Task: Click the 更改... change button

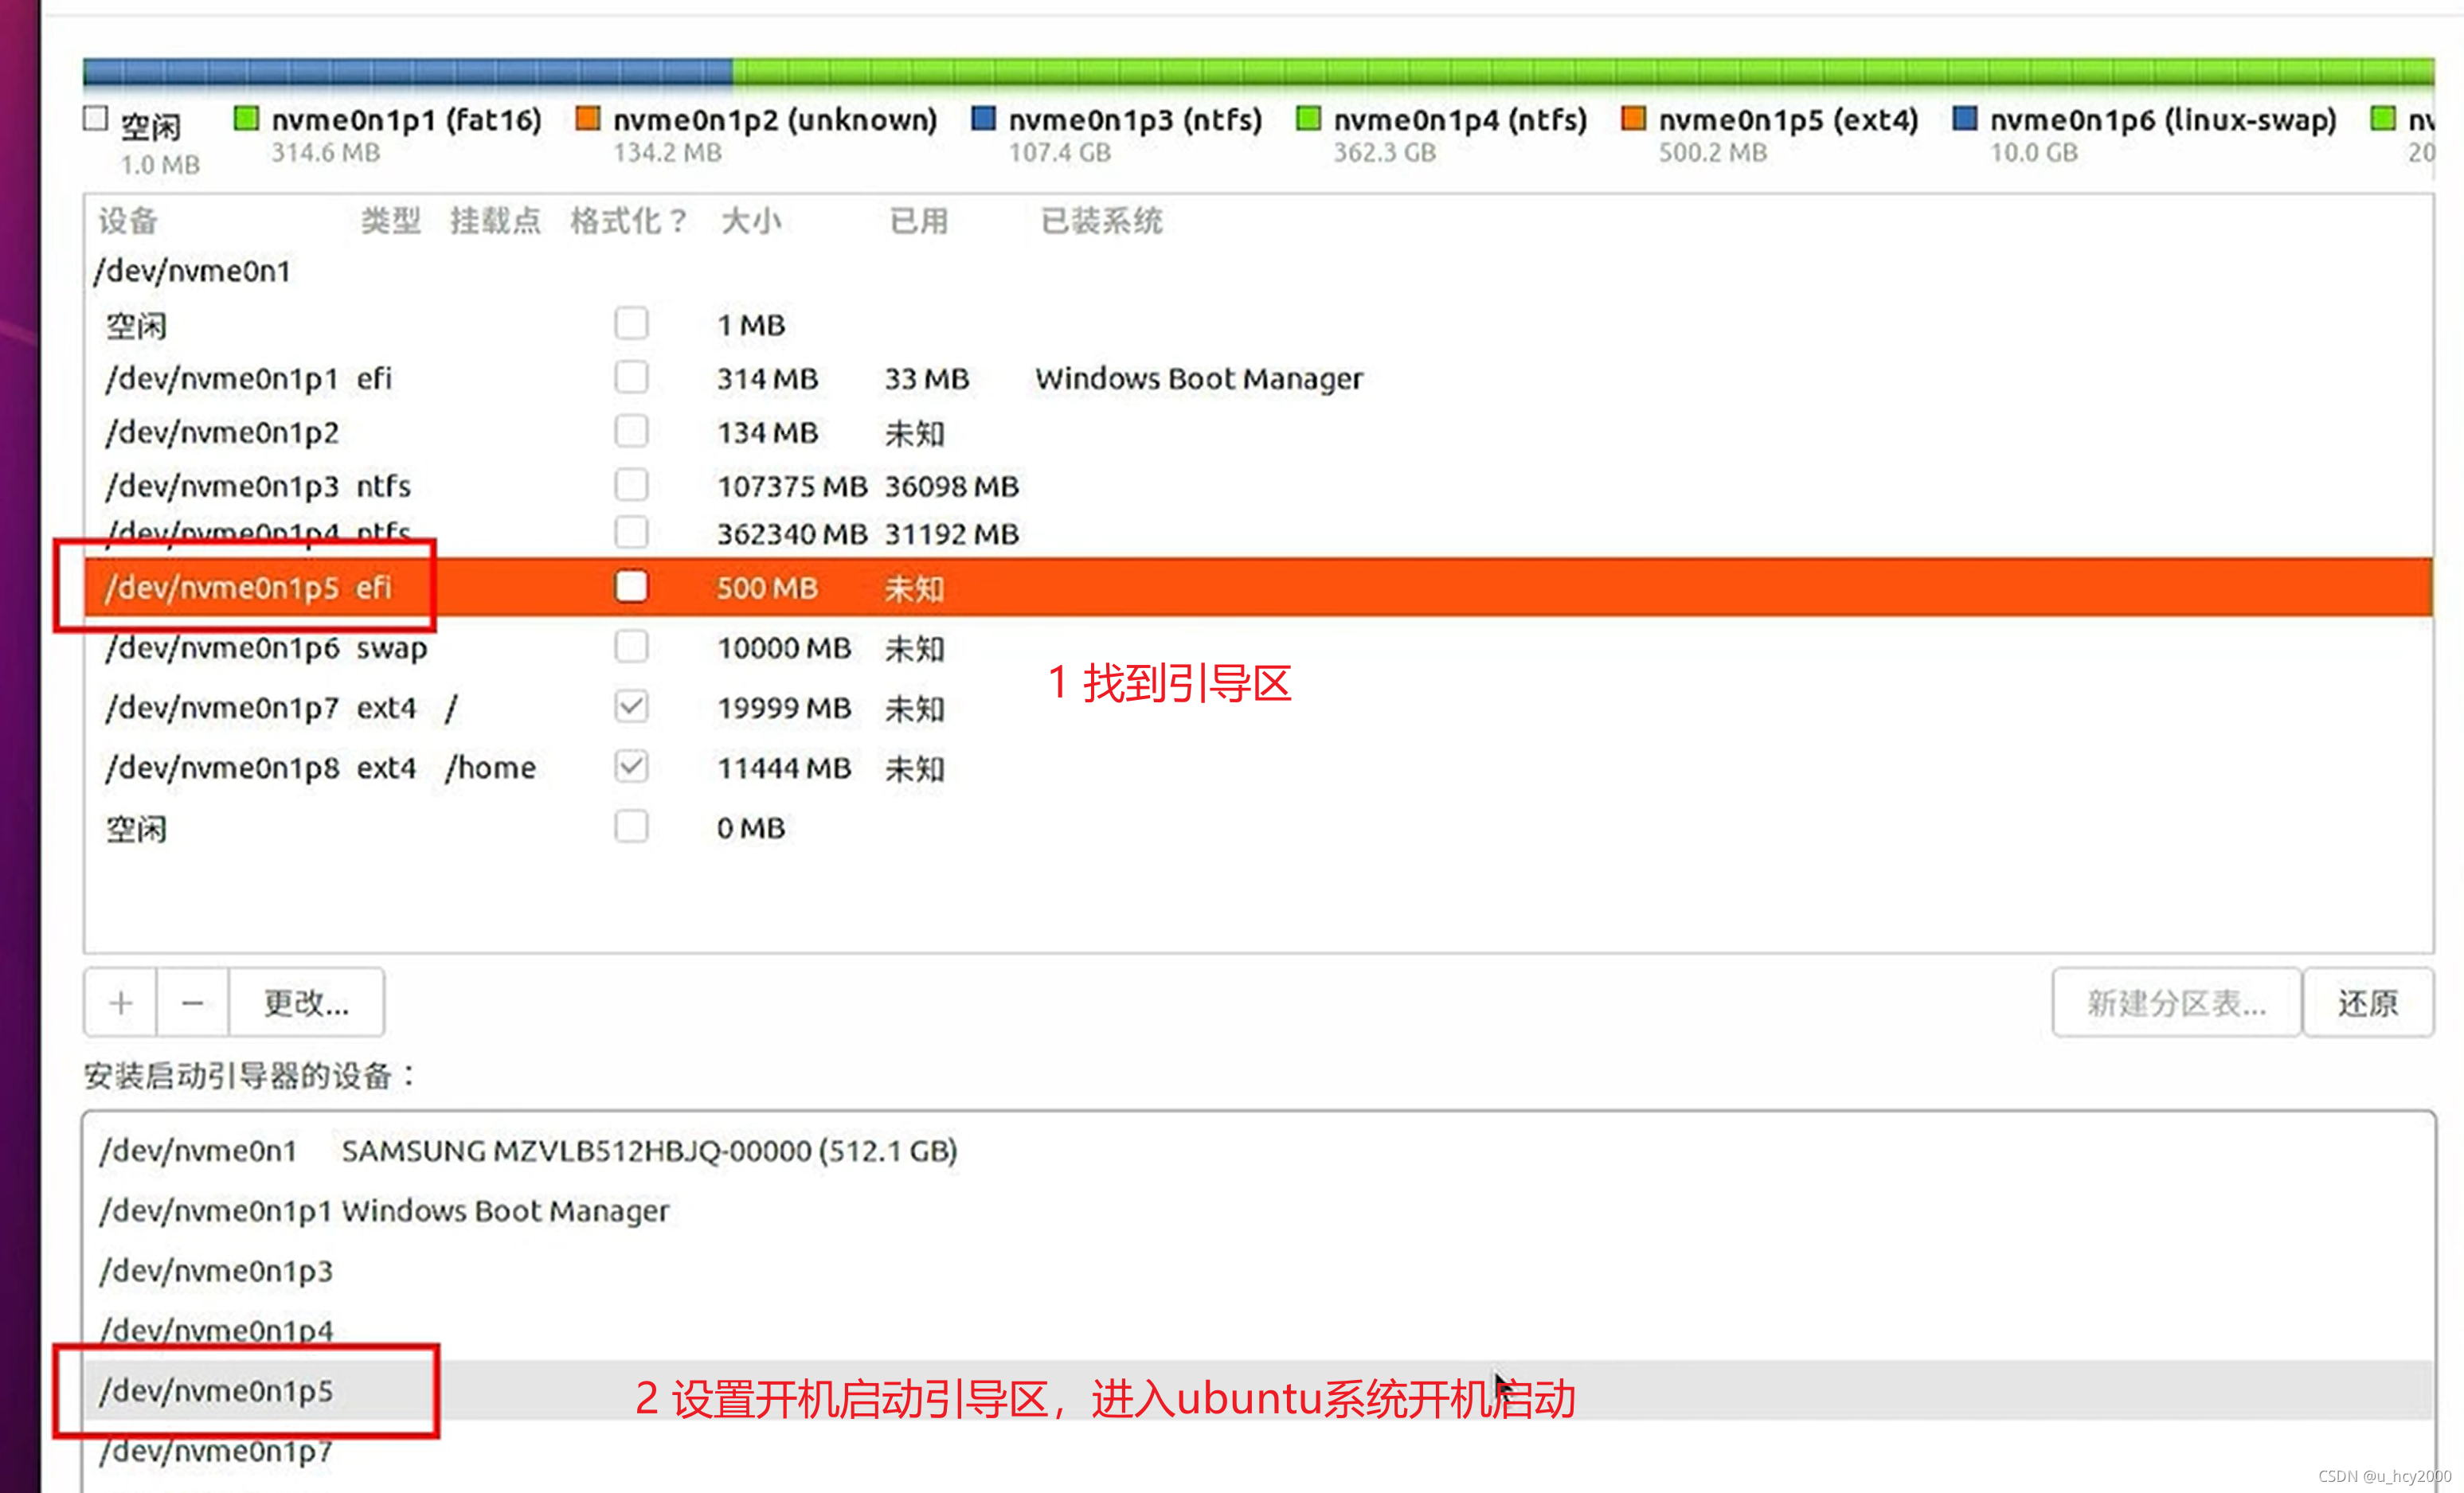Action: (306, 1002)
